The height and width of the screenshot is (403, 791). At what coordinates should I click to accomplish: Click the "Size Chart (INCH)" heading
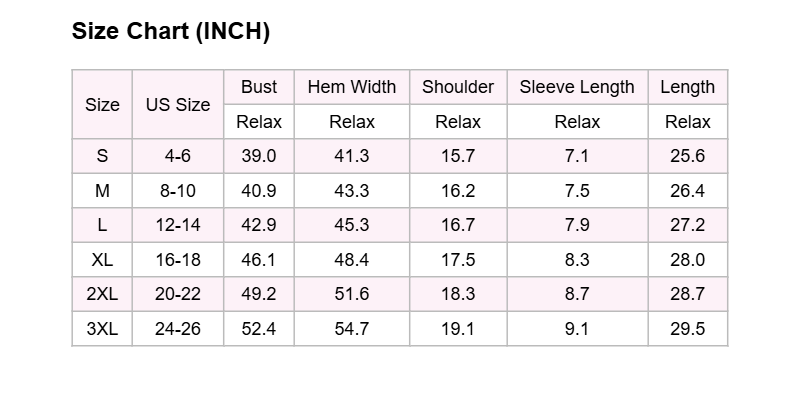coord(171,32)
